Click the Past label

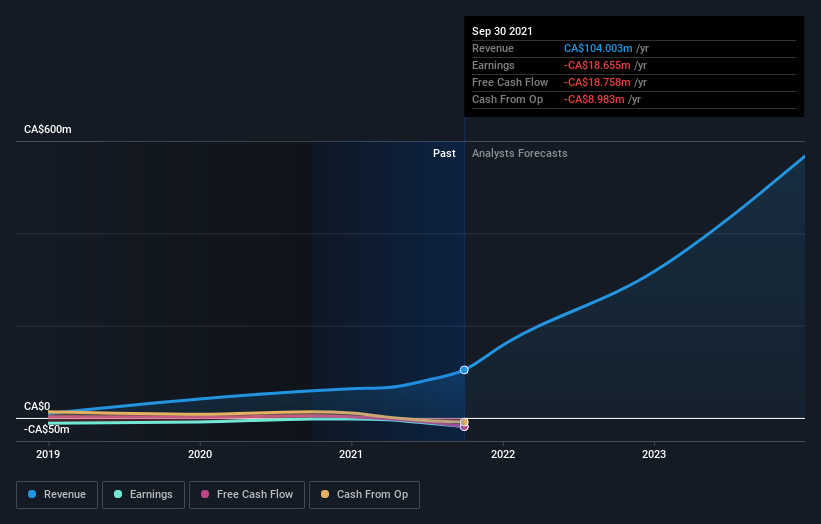pyautogui.click(x=444, y=153)
